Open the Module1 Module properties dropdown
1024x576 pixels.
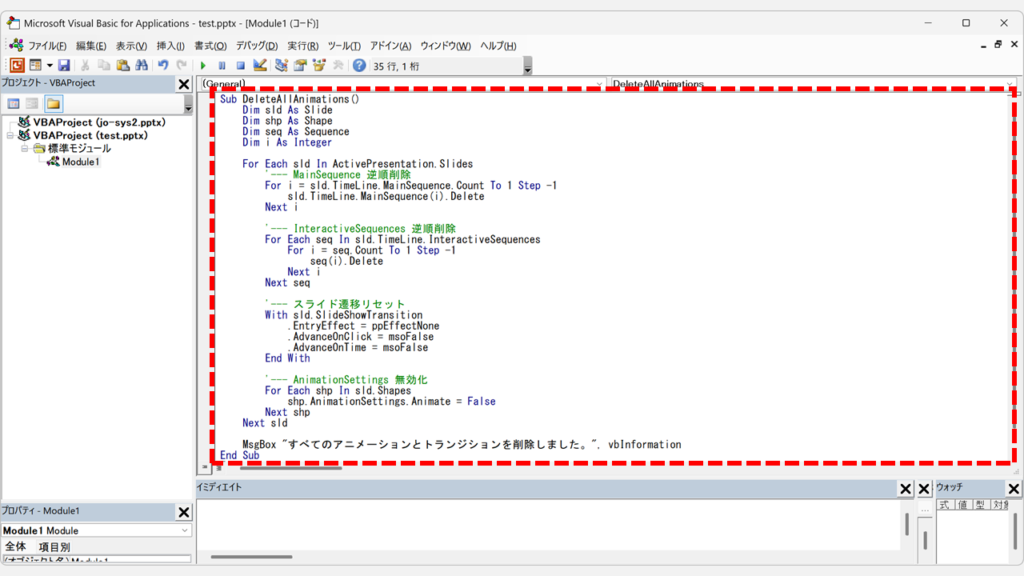(x=185, y=530)
